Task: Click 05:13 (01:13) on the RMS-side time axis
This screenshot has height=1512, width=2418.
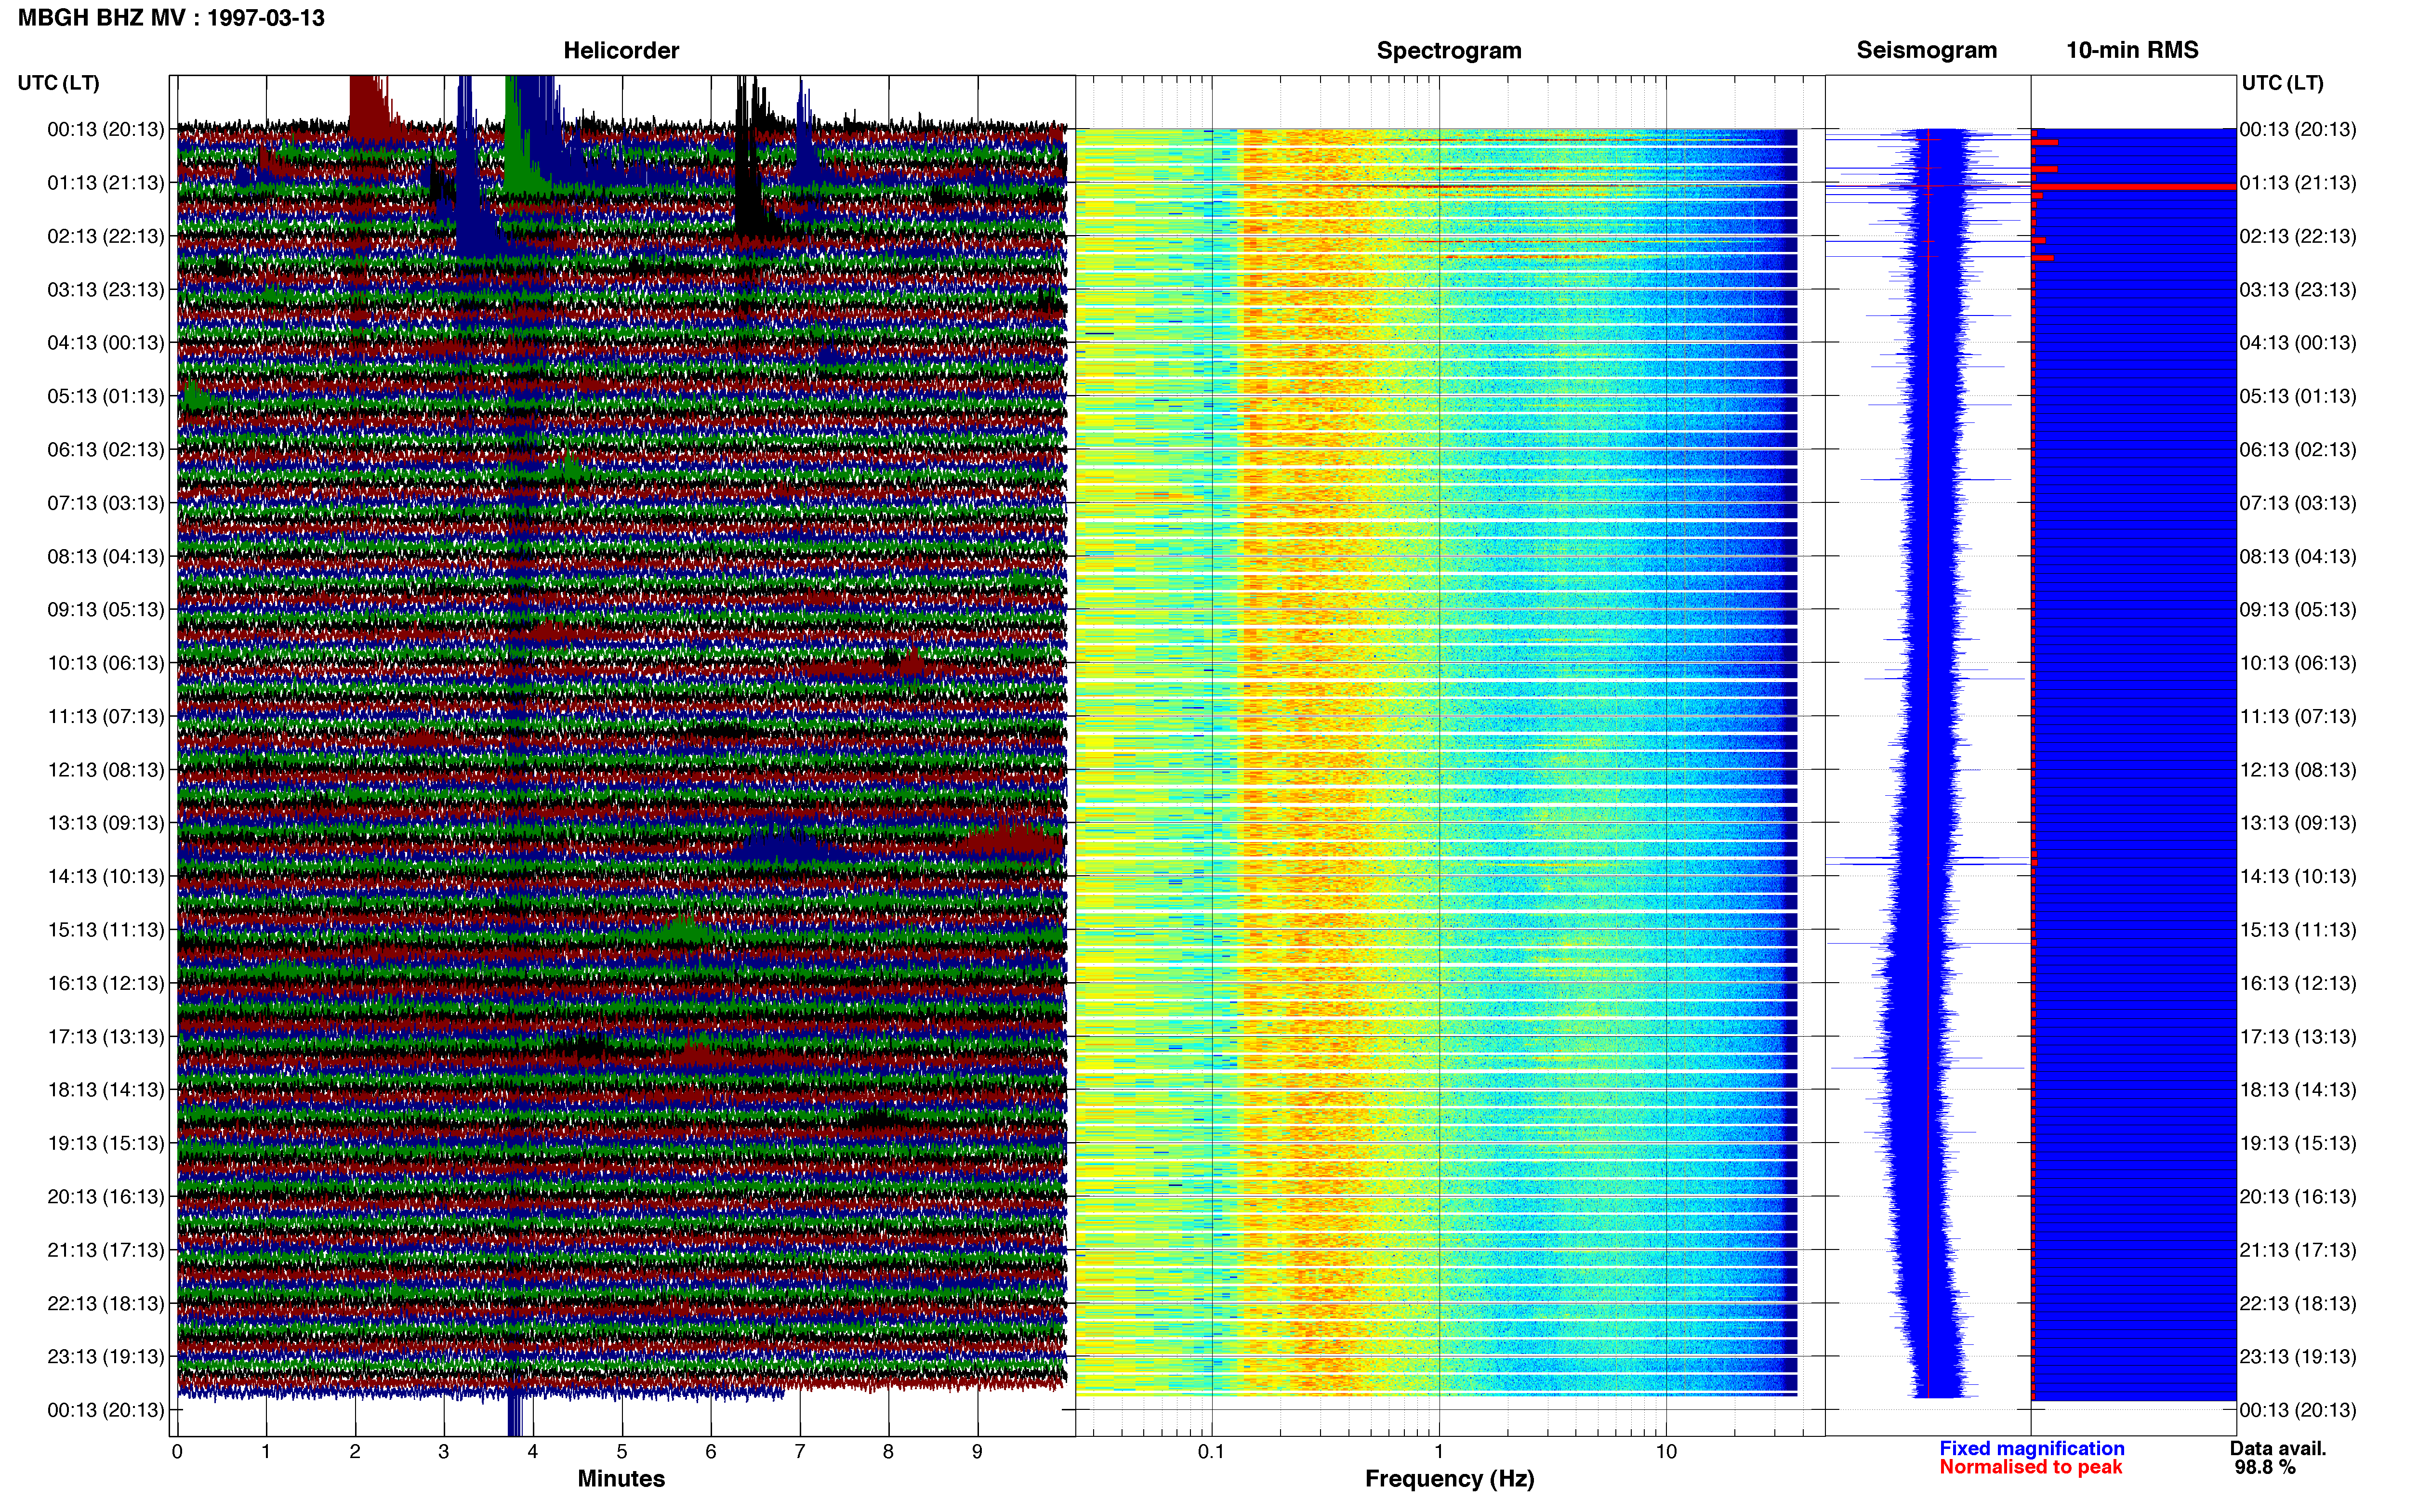Action: point(2298,396)
